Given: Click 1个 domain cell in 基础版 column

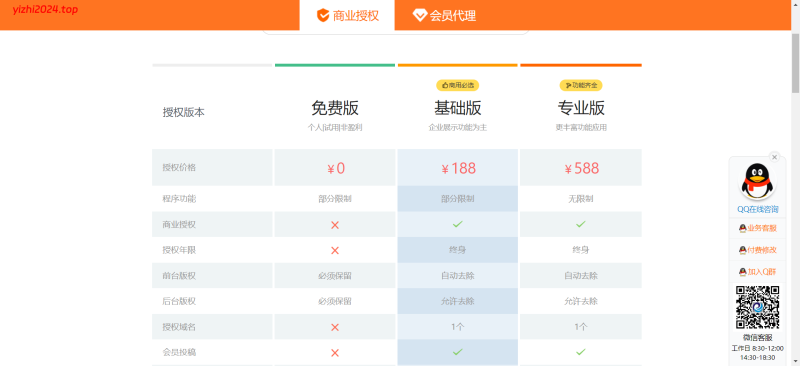Looking at the screenshot, I should [458, 327].
